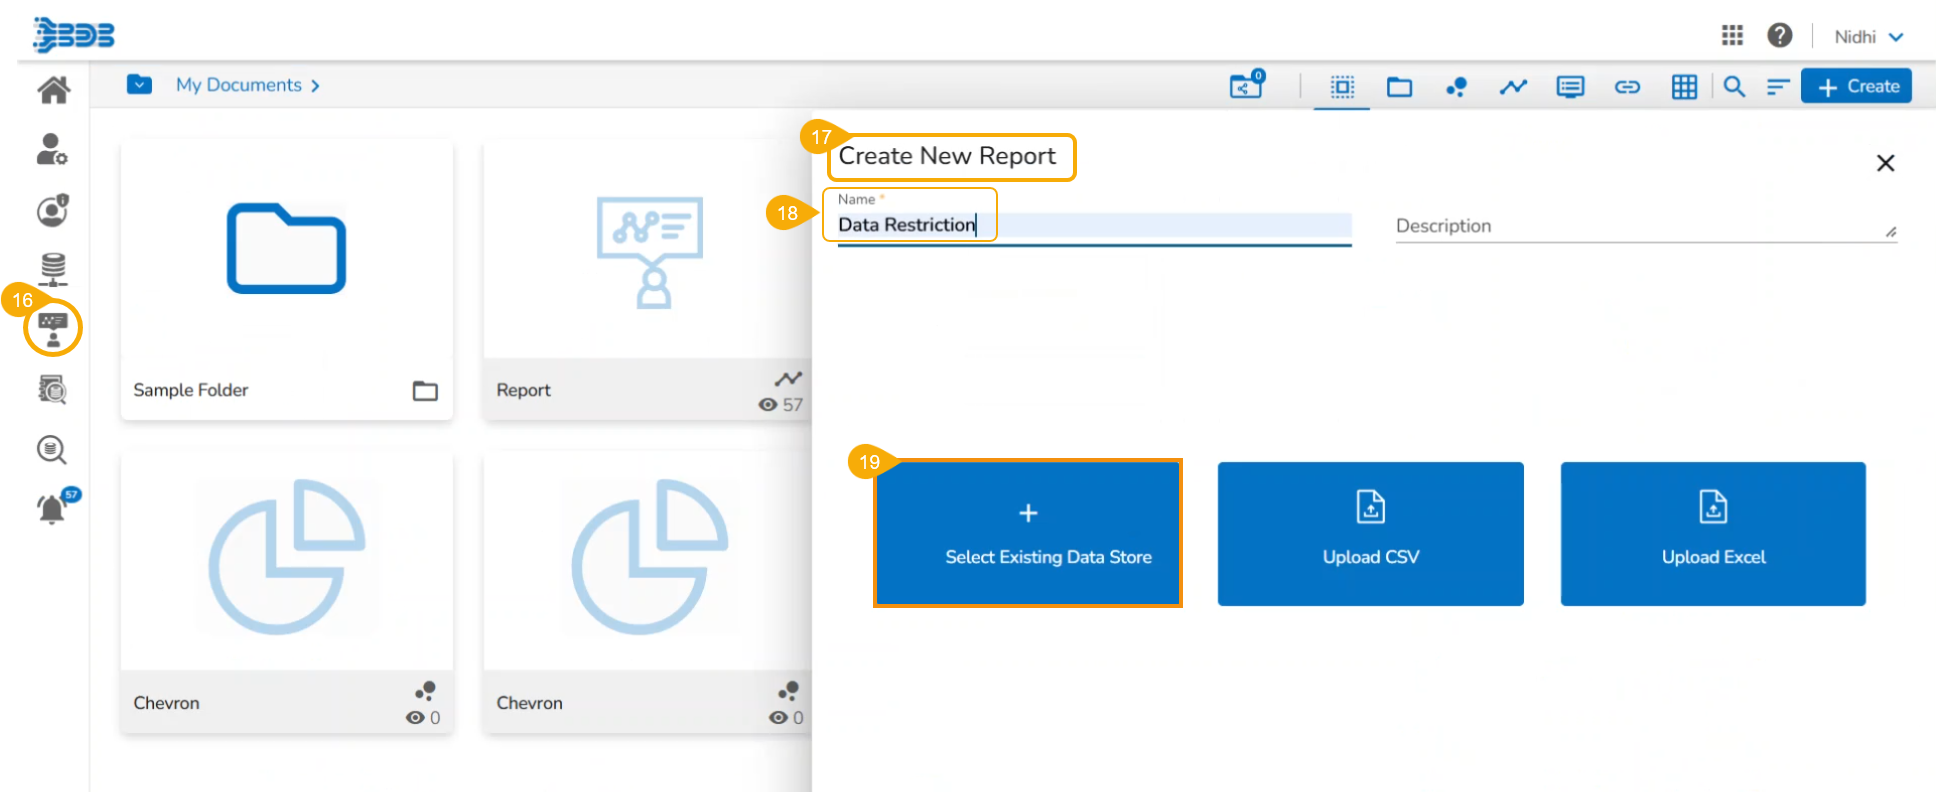Viewport: 1936px width, 792px height.
Task: Filter documents by folder icon in toolbar
Action: (1399, 87)
